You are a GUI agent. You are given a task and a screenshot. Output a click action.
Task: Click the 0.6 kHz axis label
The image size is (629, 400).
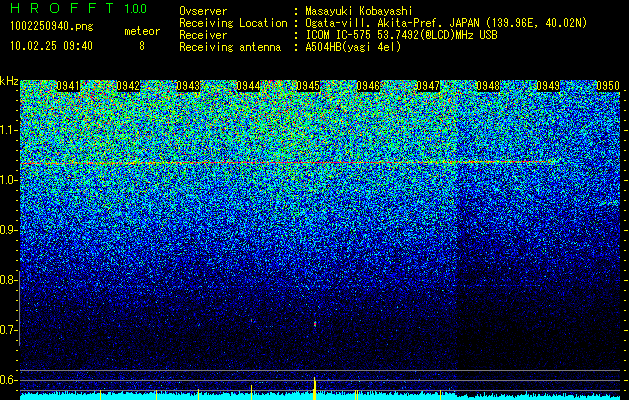point(7,380)
